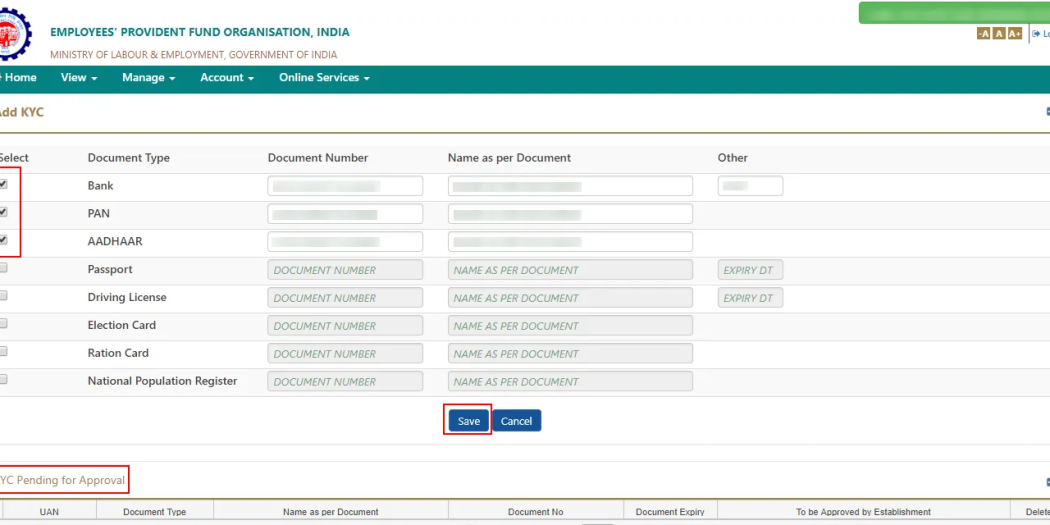Collapse the Add KYC panel icon
Image resolution: width=1050 pixels, height=525 pixels.
1046,112
